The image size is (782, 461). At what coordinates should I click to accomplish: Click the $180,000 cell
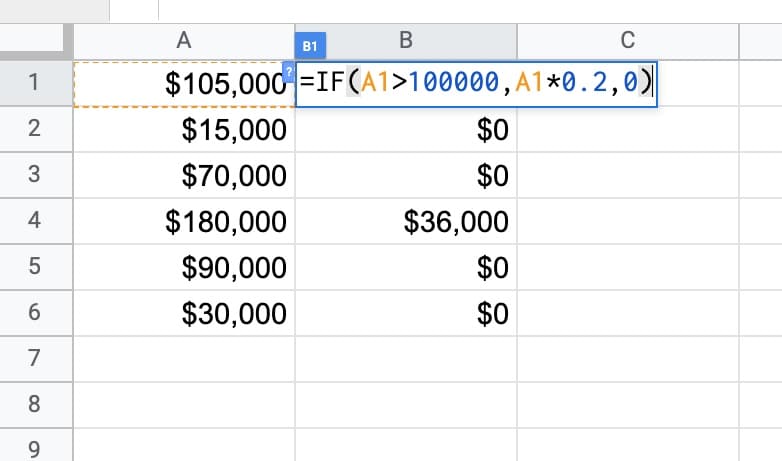(184, 221)
